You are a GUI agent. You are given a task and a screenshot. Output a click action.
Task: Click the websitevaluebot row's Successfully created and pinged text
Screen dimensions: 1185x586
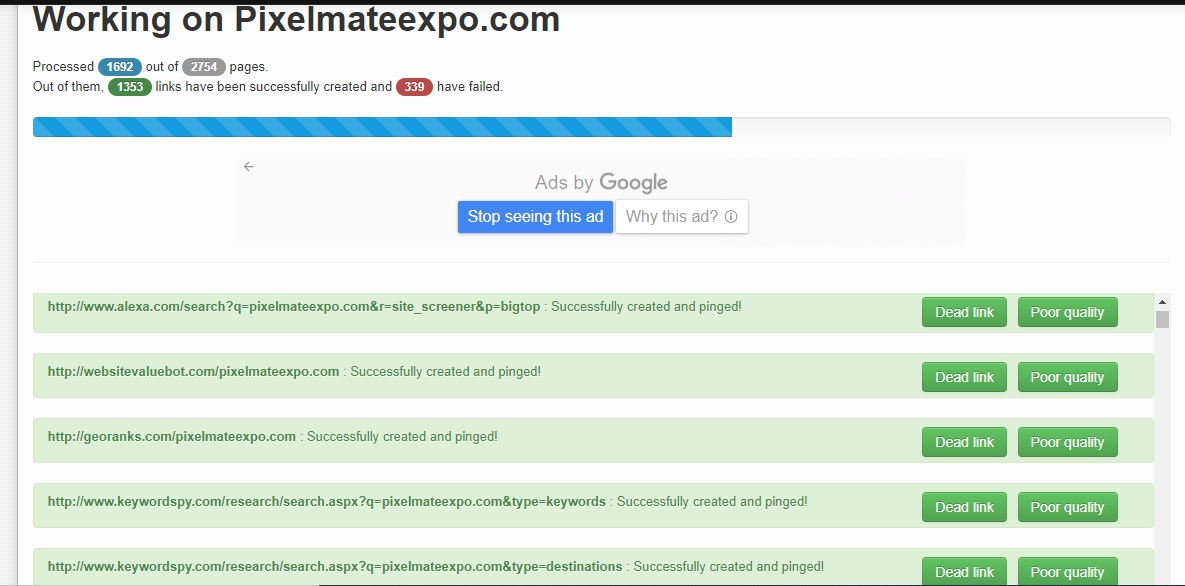[x=446, y=372]
